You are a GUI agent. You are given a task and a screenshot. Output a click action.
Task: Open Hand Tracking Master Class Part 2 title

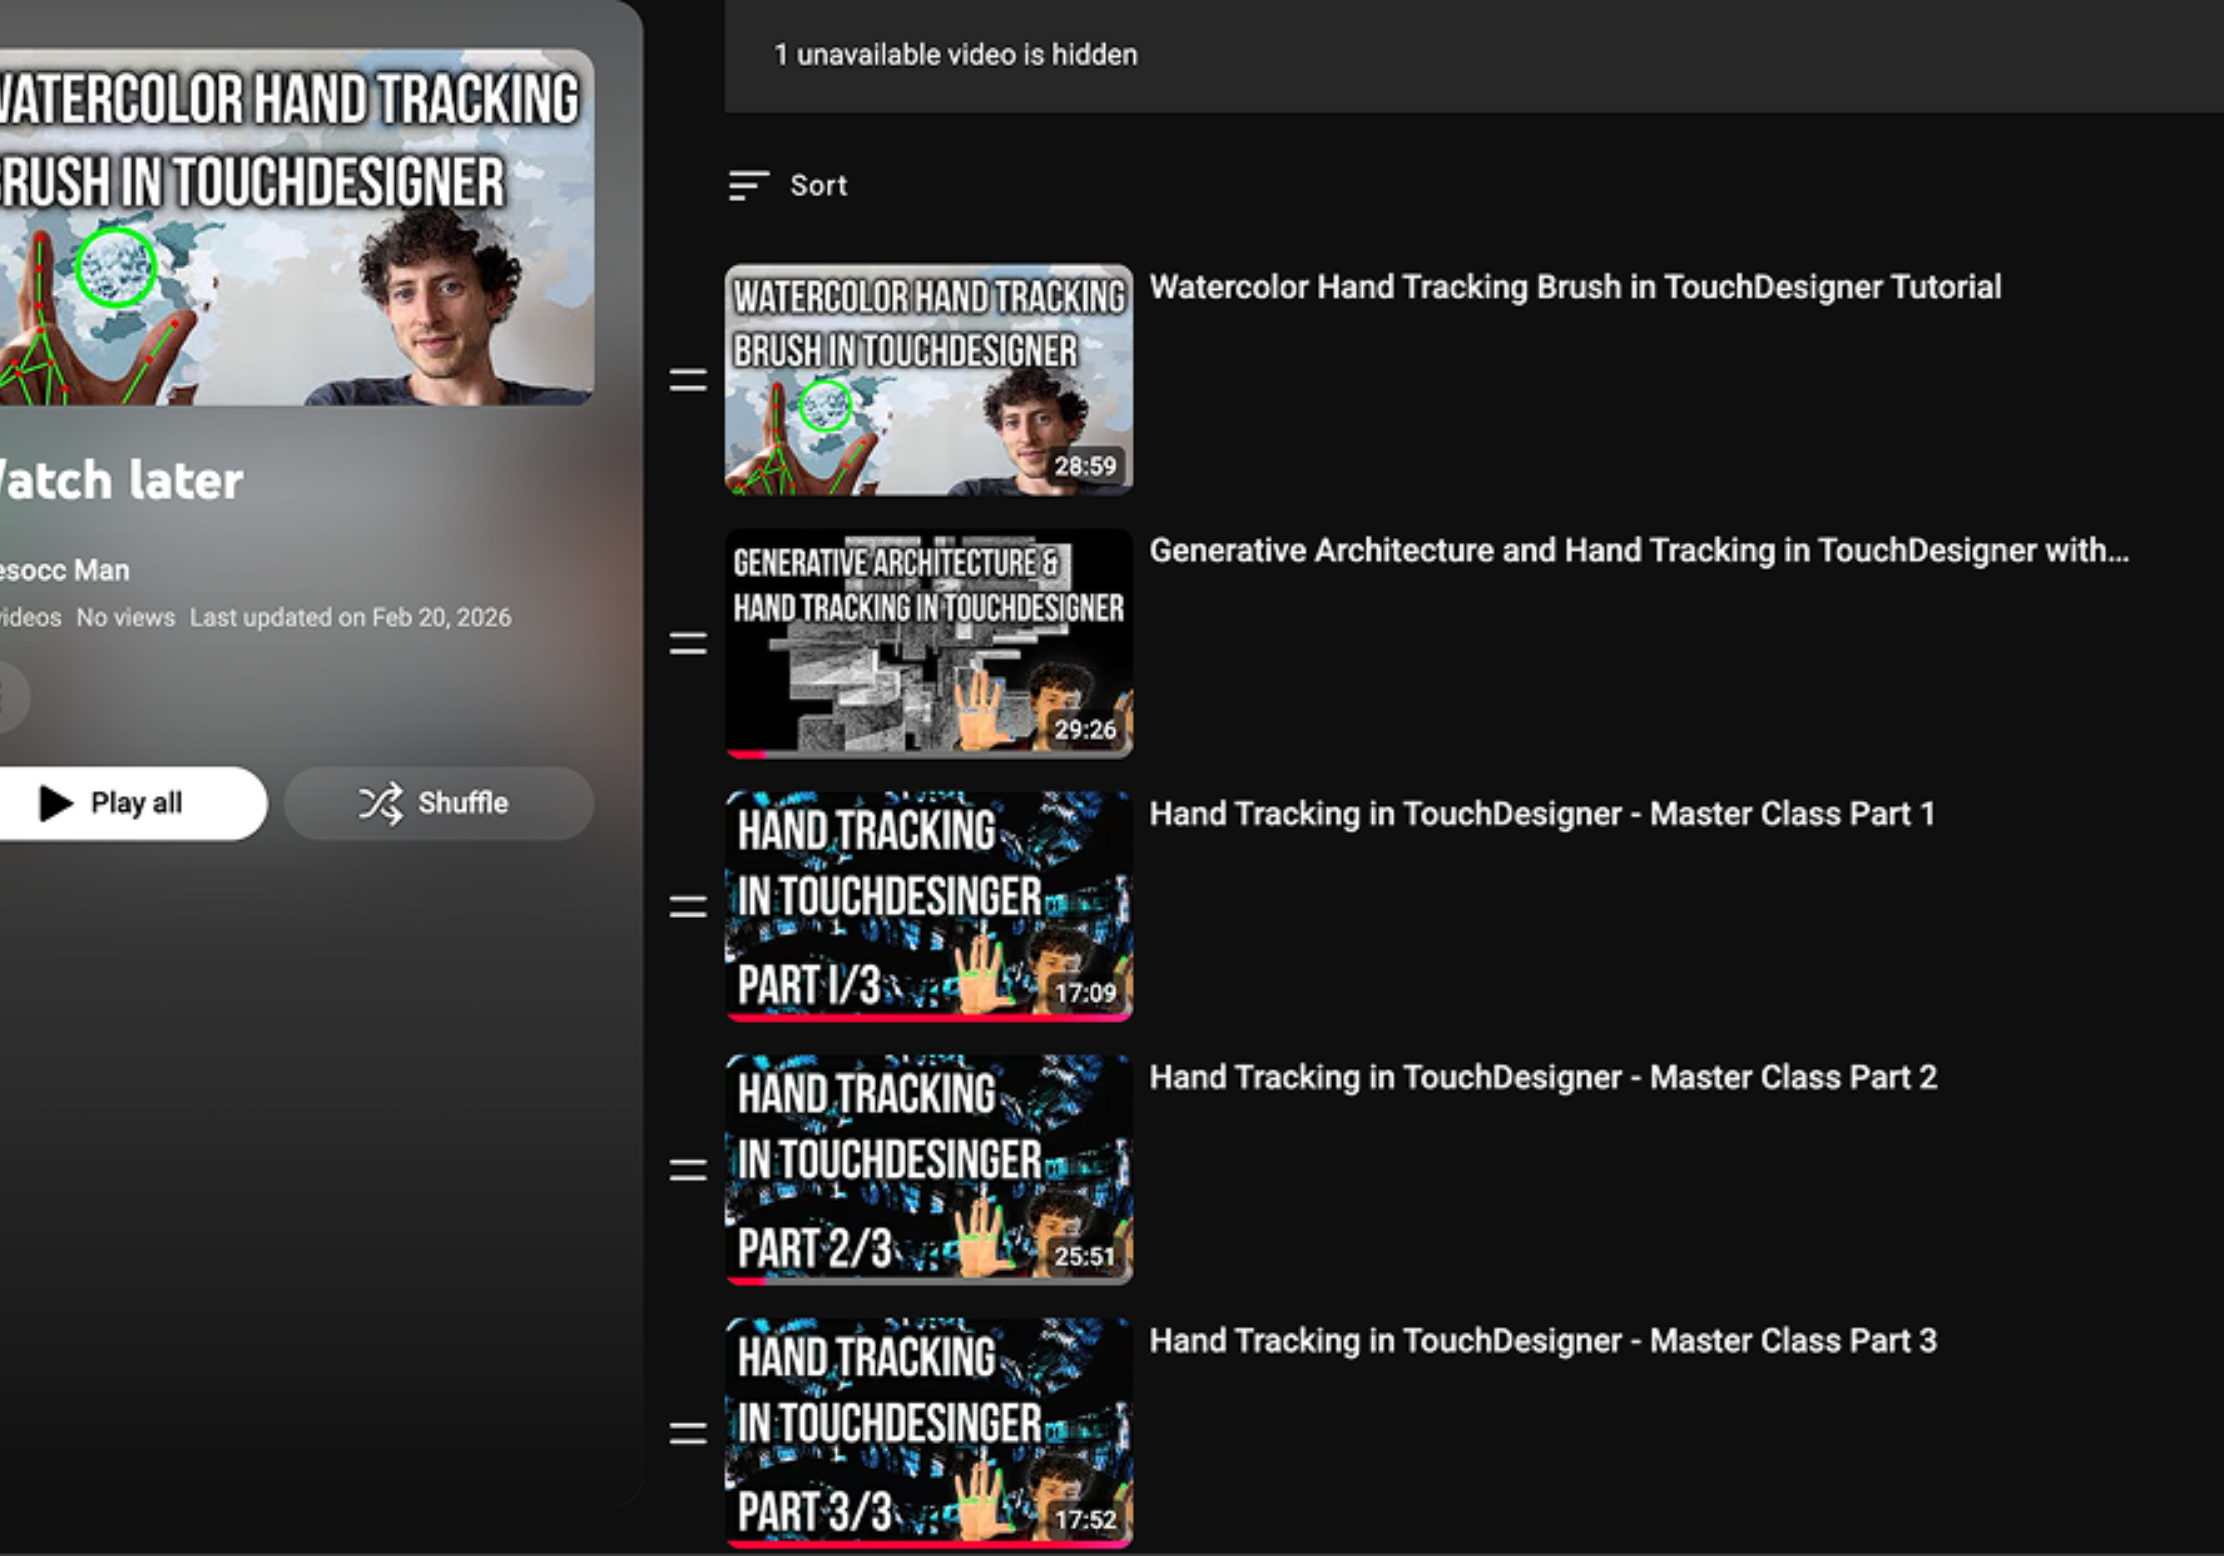(x=1543, y=1077)
